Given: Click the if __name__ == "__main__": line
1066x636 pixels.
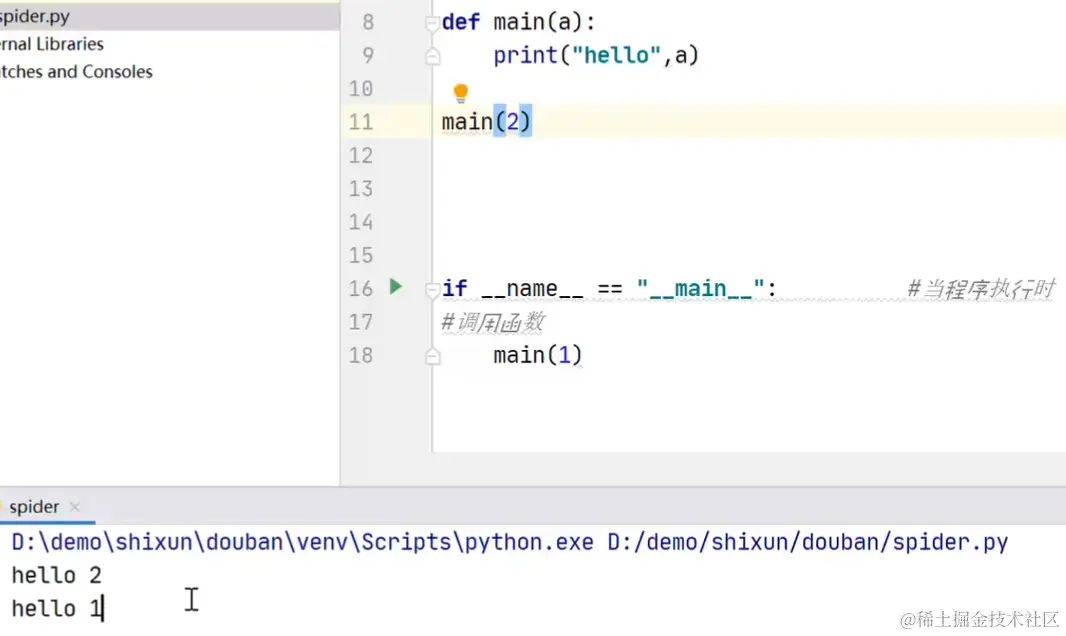Looking at the screenshot, I should tap(609, 289).
